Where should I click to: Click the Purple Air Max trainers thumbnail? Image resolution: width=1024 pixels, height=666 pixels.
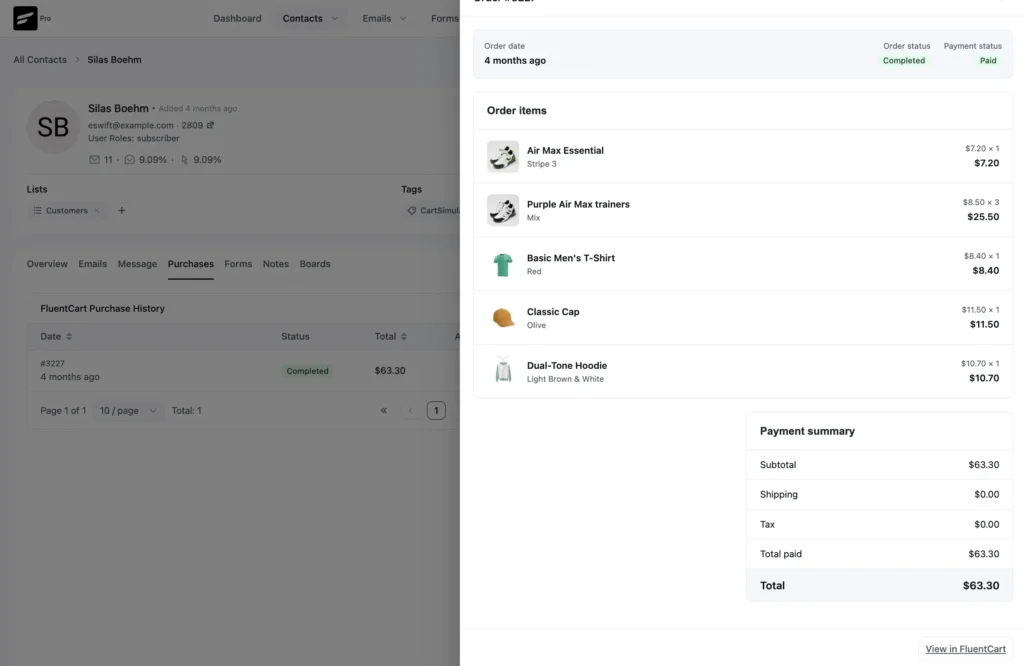click(x=503, y=210)
